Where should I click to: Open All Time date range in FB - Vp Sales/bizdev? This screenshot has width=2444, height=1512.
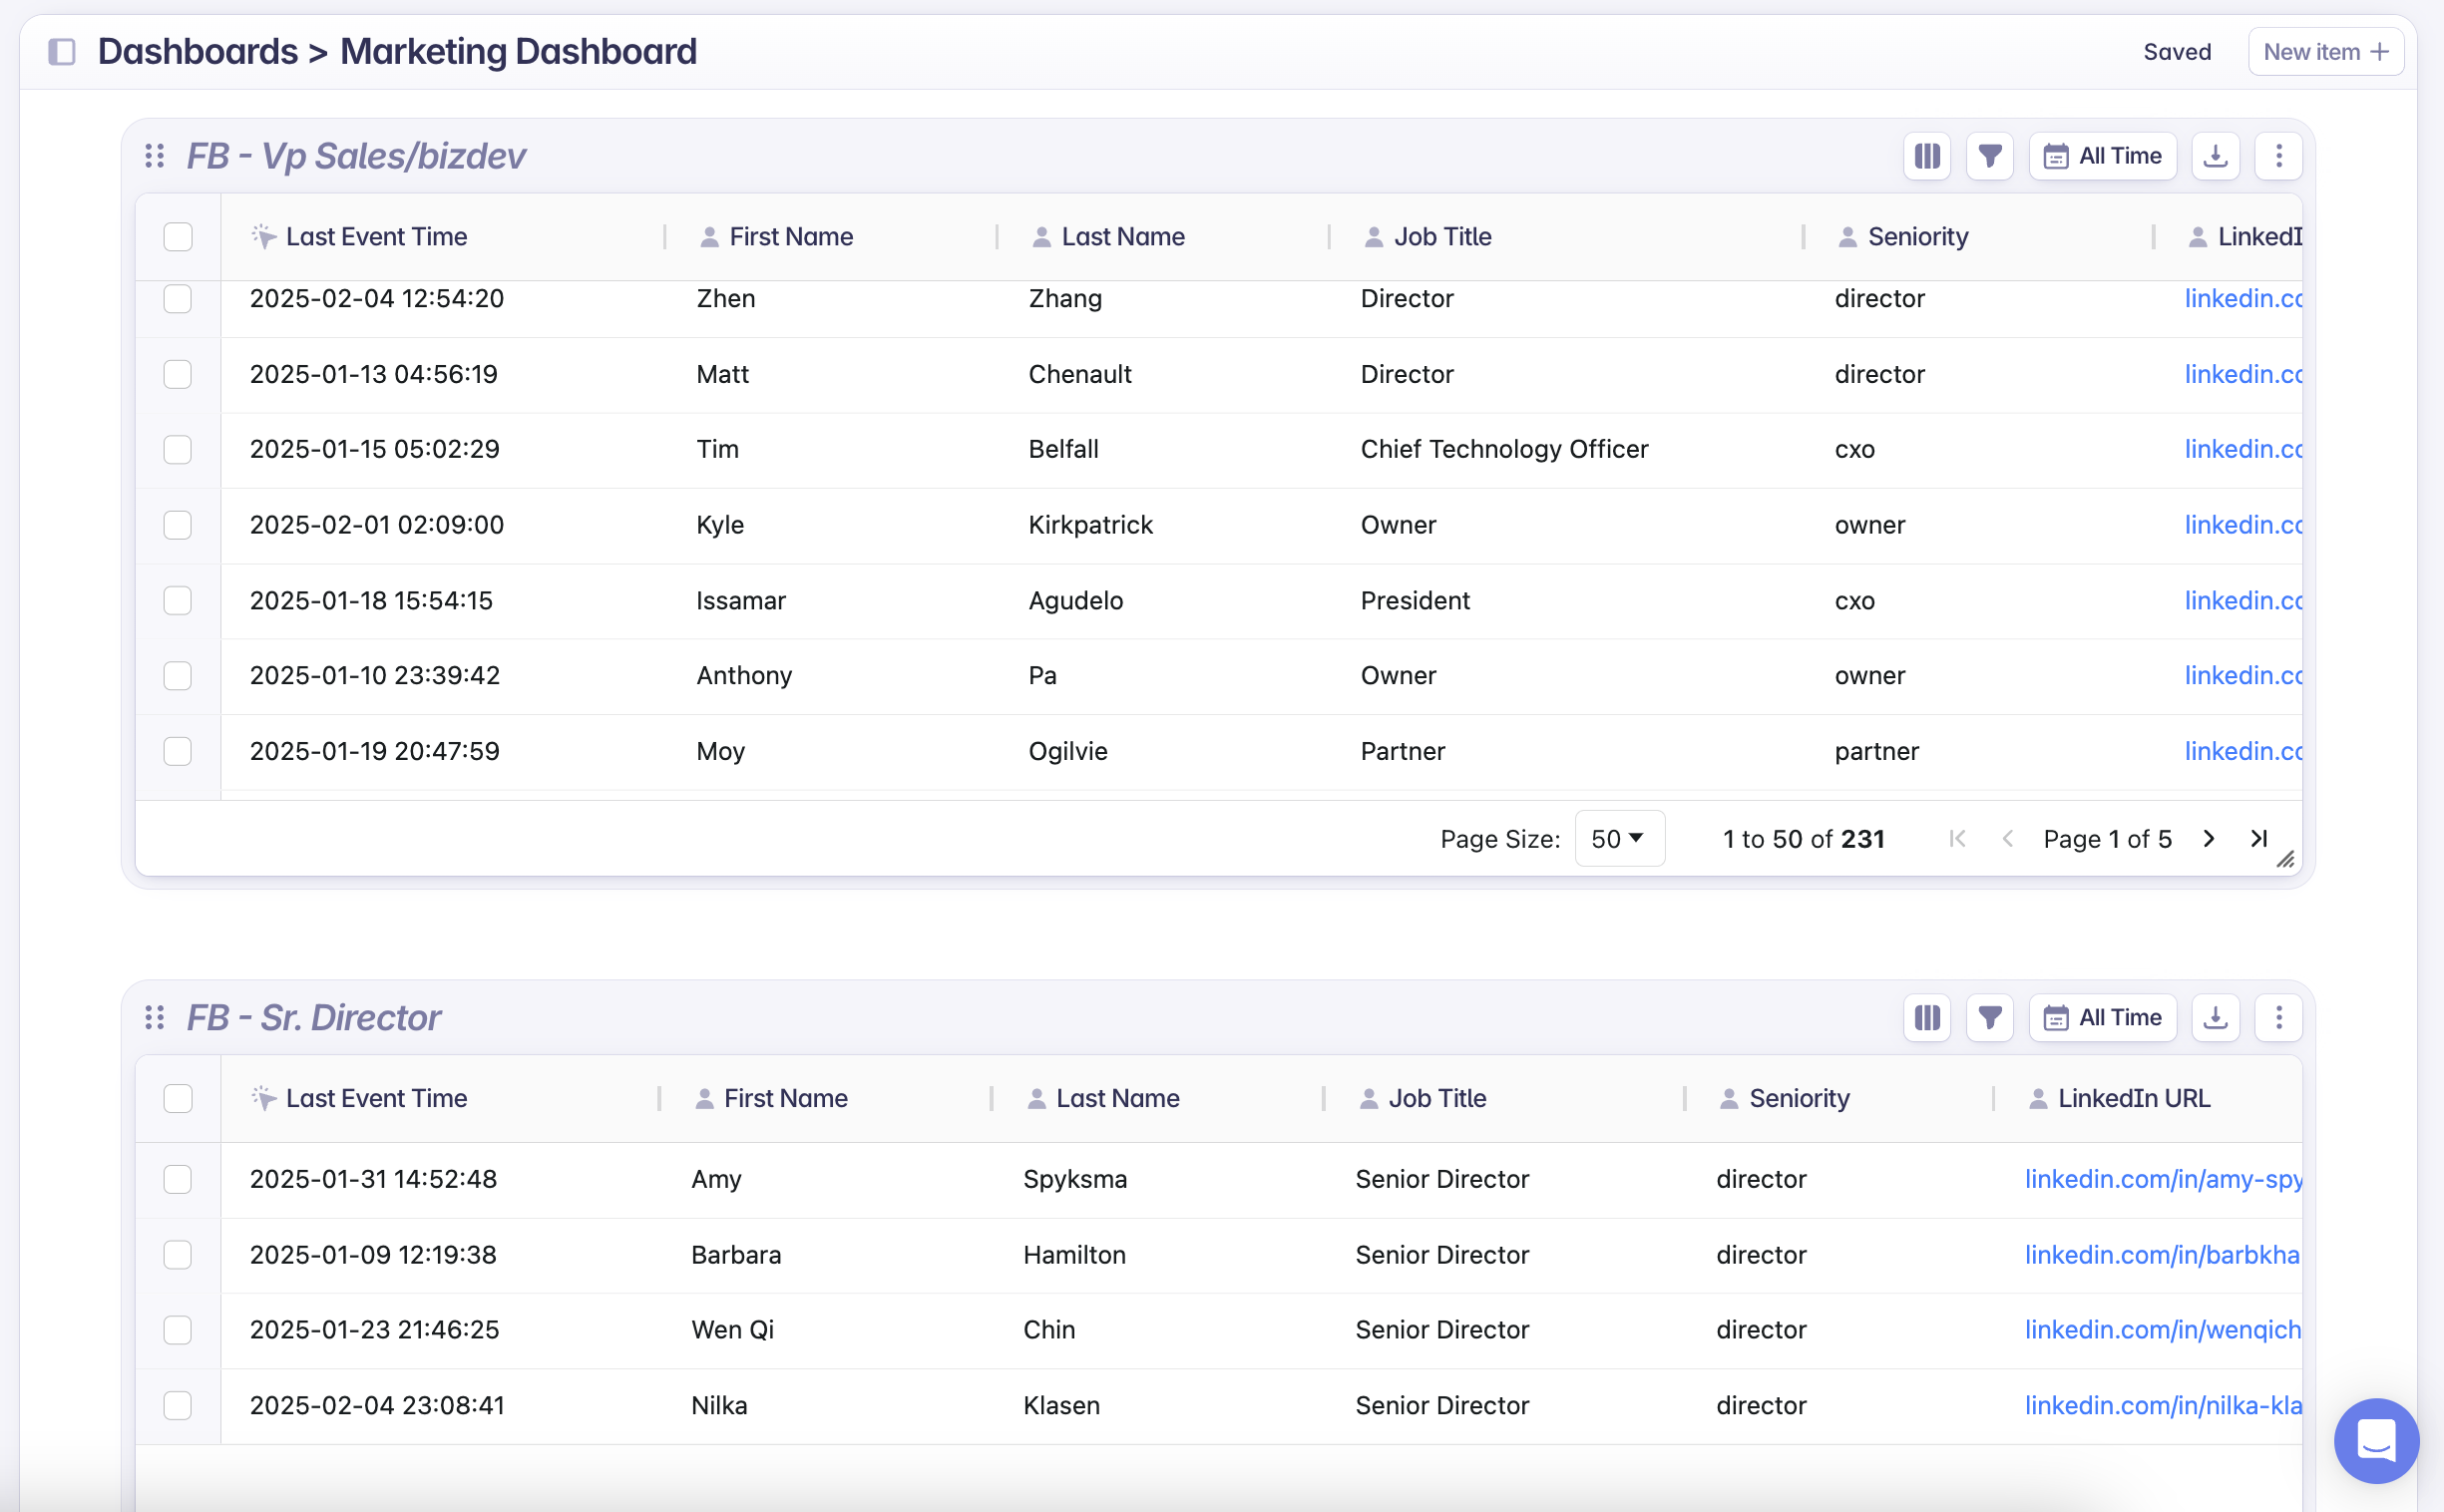(x=2102, y=156)
